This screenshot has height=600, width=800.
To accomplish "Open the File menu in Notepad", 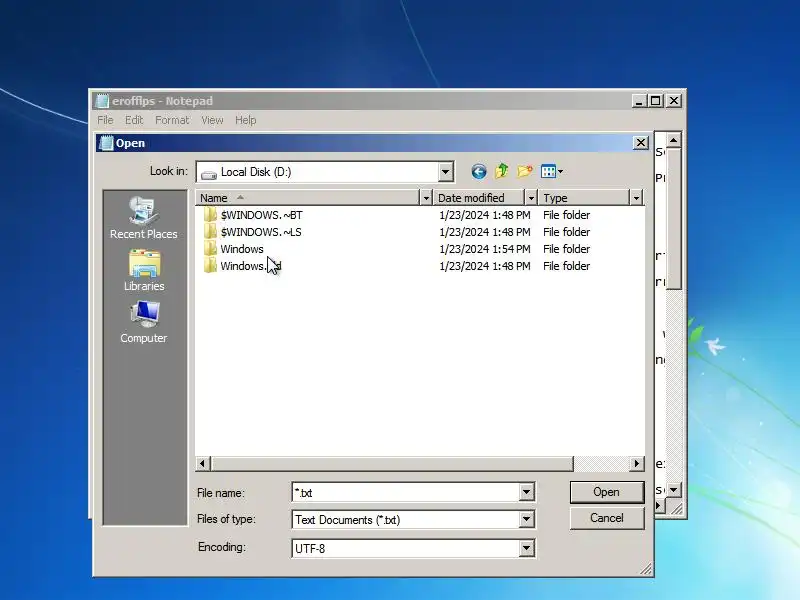I will pyautogui.click(x=105, y=120).
